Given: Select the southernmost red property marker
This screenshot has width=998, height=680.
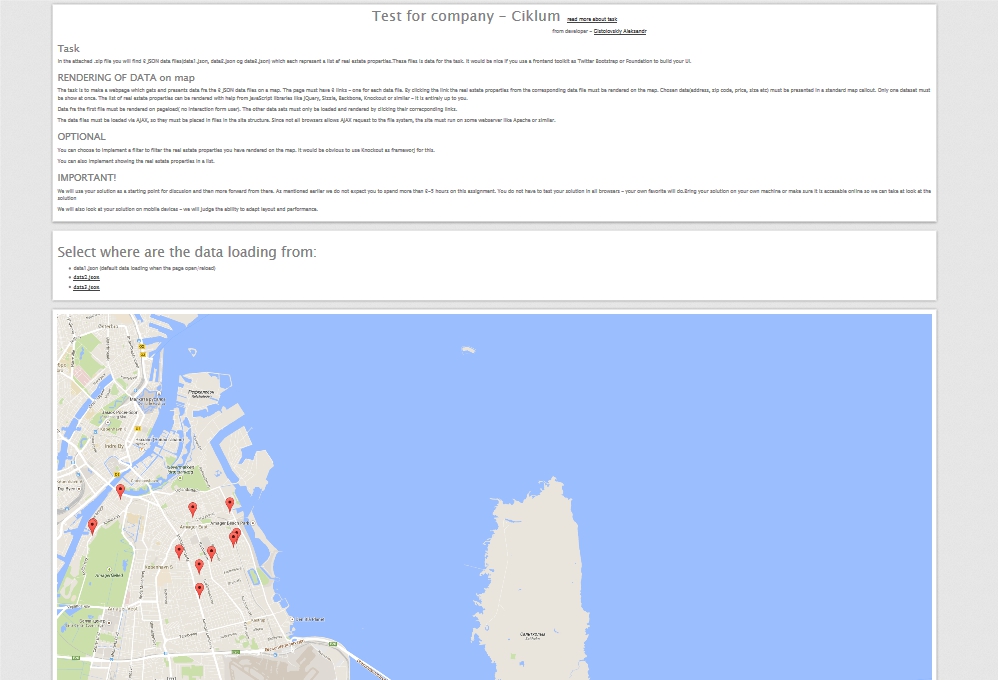Looking at the screenshot, I should (199, 590).
